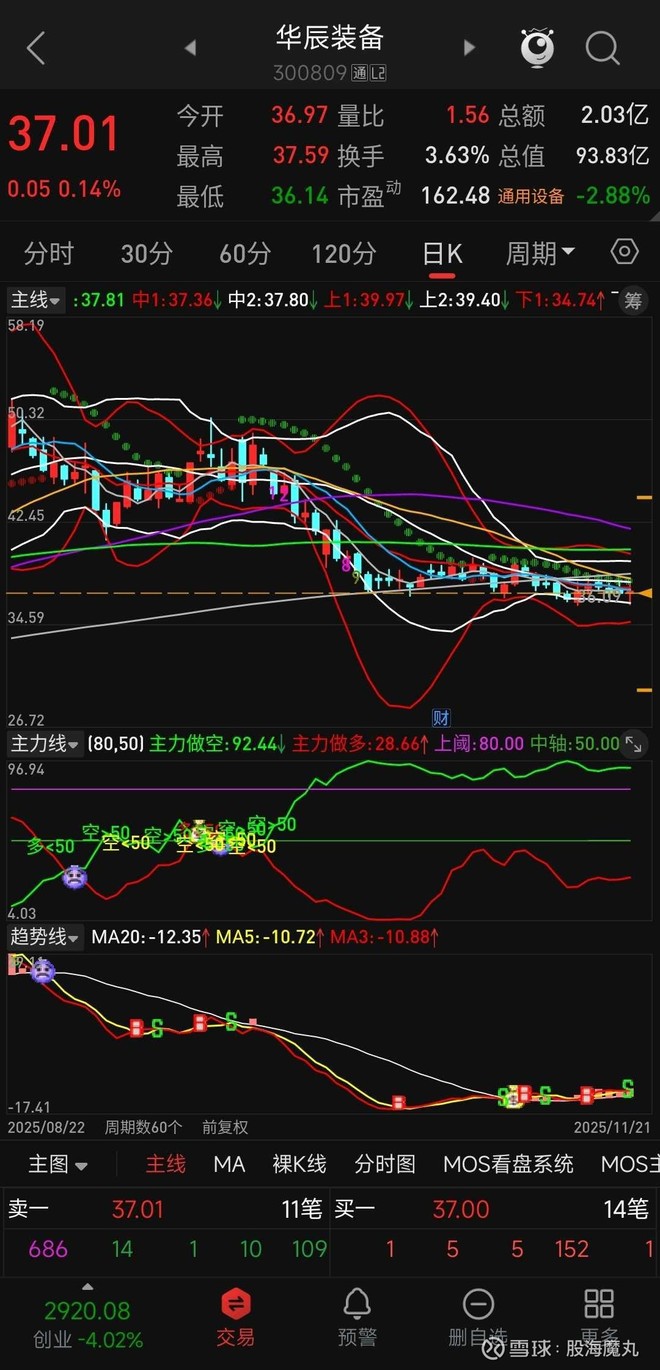This screenshot has width=660, height=1370.
Task: Tap the 市盈 value 162.48
Action: 456,196
